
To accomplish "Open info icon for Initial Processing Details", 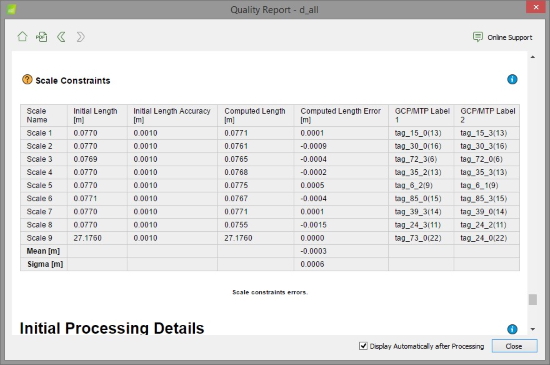I will [x=512, y=329].
